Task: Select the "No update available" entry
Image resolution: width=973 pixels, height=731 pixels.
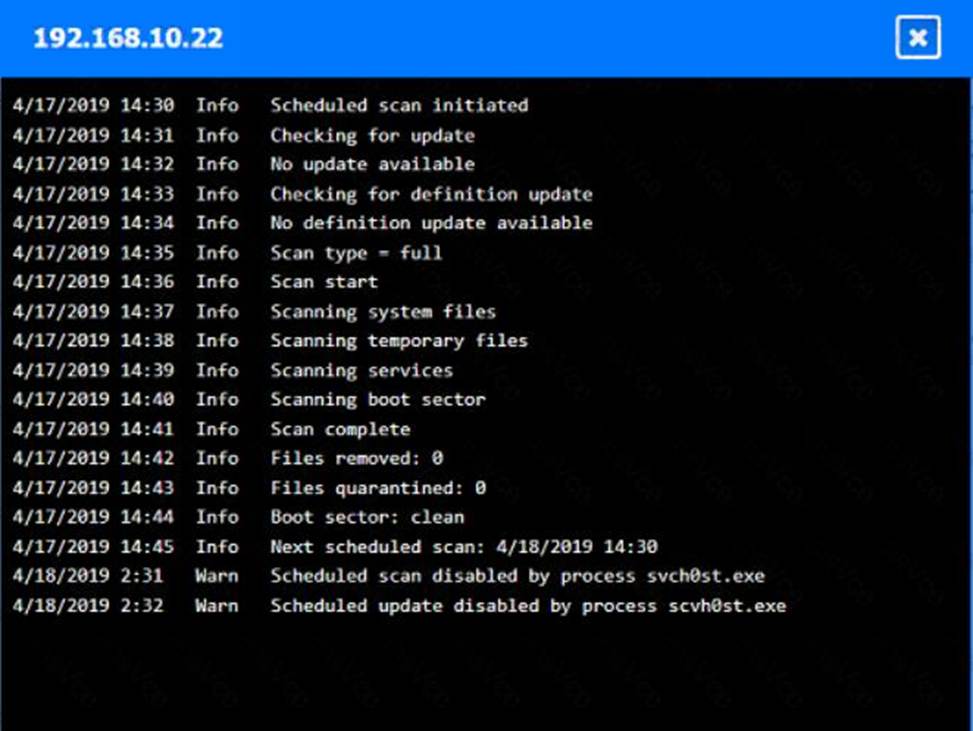Action: coord(372,164)
